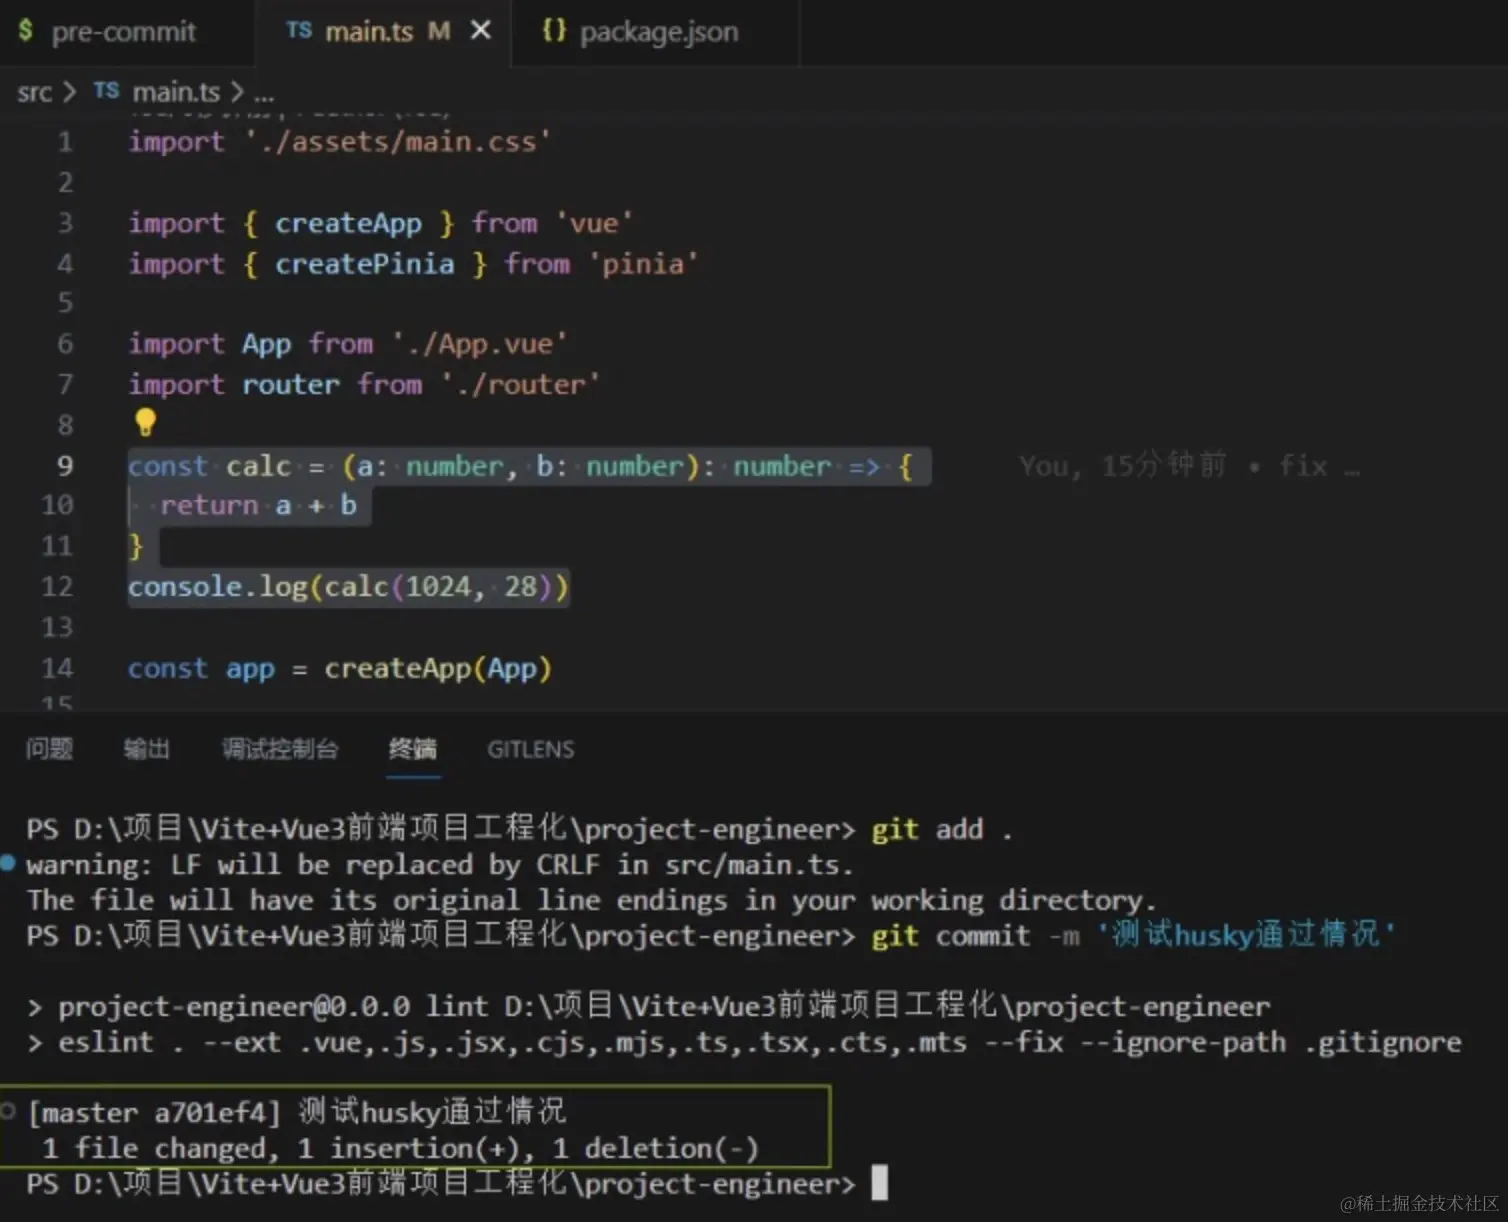Close the main.ts tab
Screen dimensions: 1508x1222
click(481, 31)
